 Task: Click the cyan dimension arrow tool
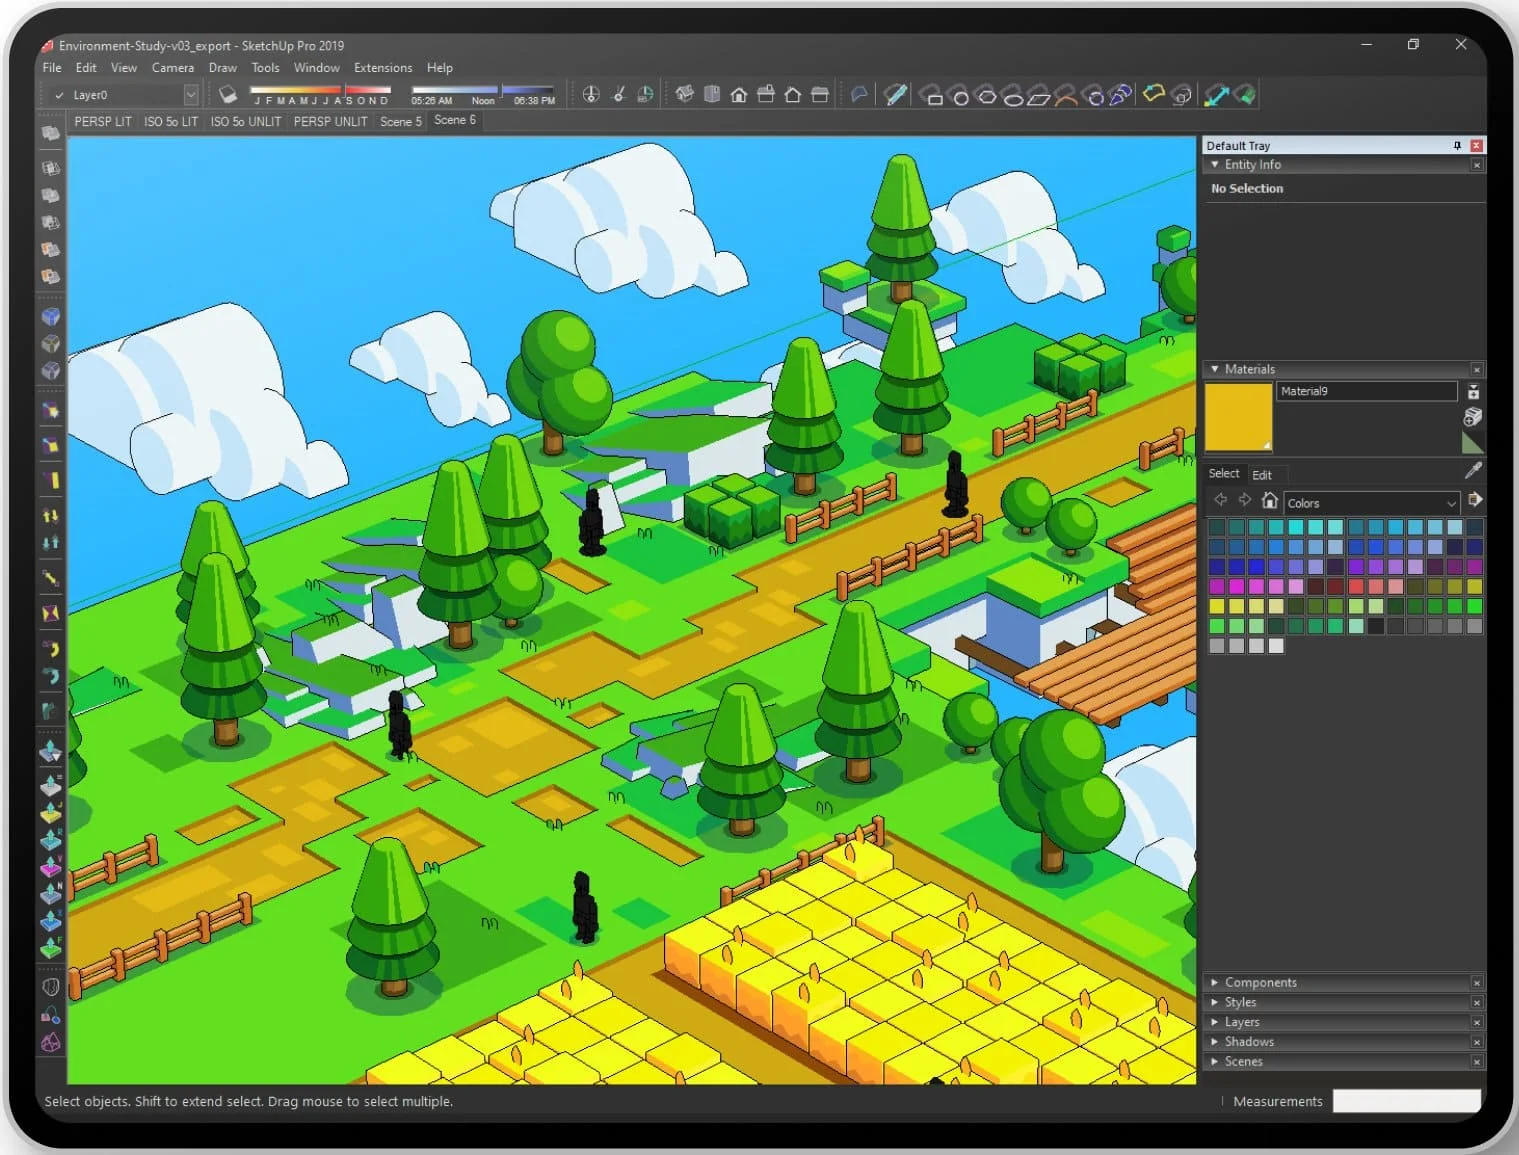coord(1216,95)
